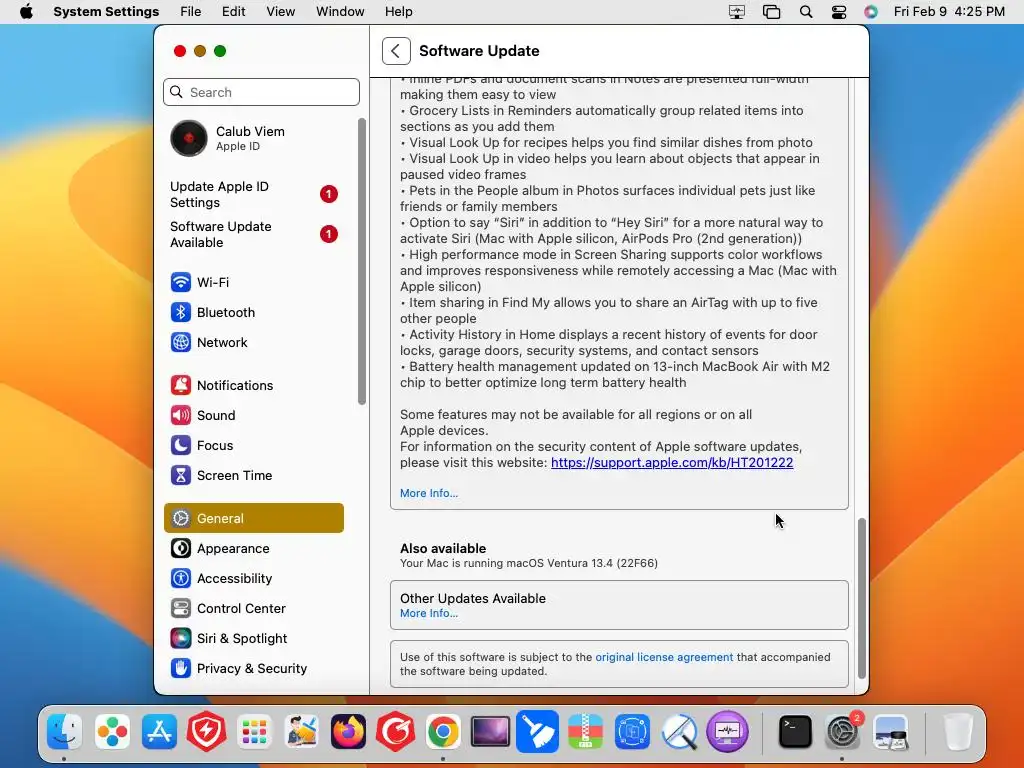Screen dimensions: 1024x768
Task: Open Launchpad from the Dock
Action: (253, 731)
